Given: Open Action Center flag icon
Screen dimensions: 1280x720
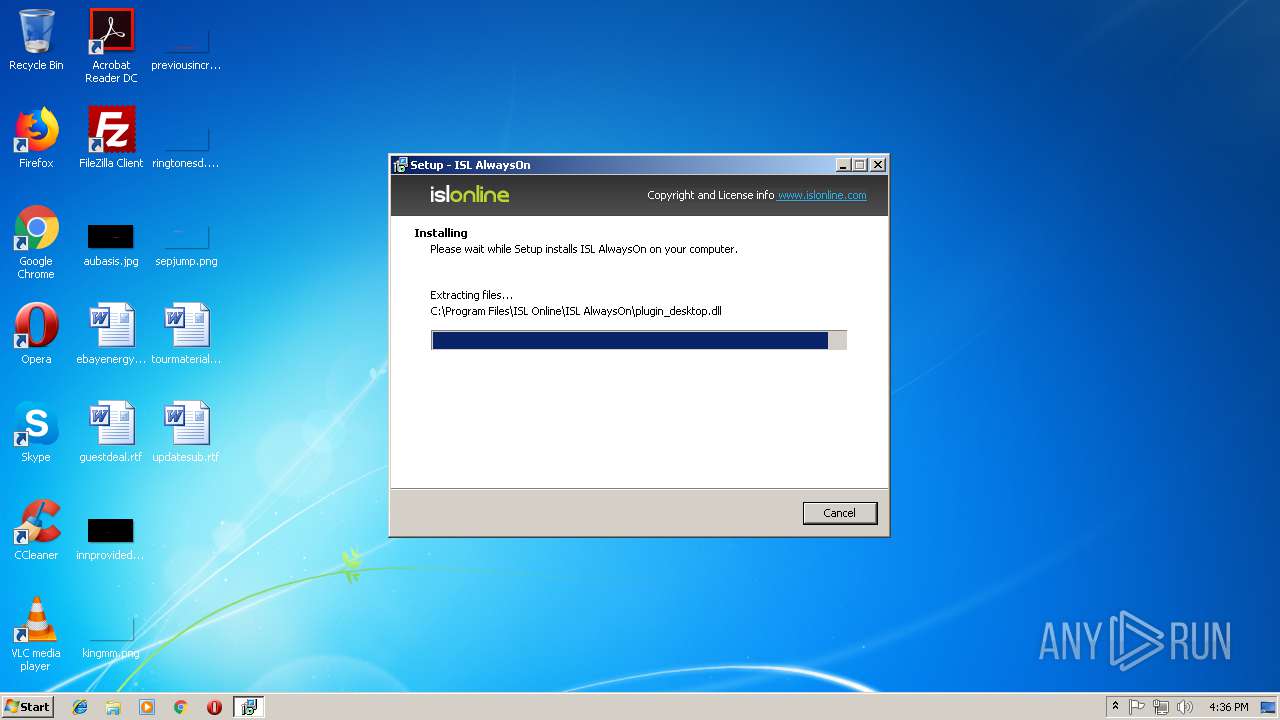Looking at the screenshot, I should coord(1137,707).
